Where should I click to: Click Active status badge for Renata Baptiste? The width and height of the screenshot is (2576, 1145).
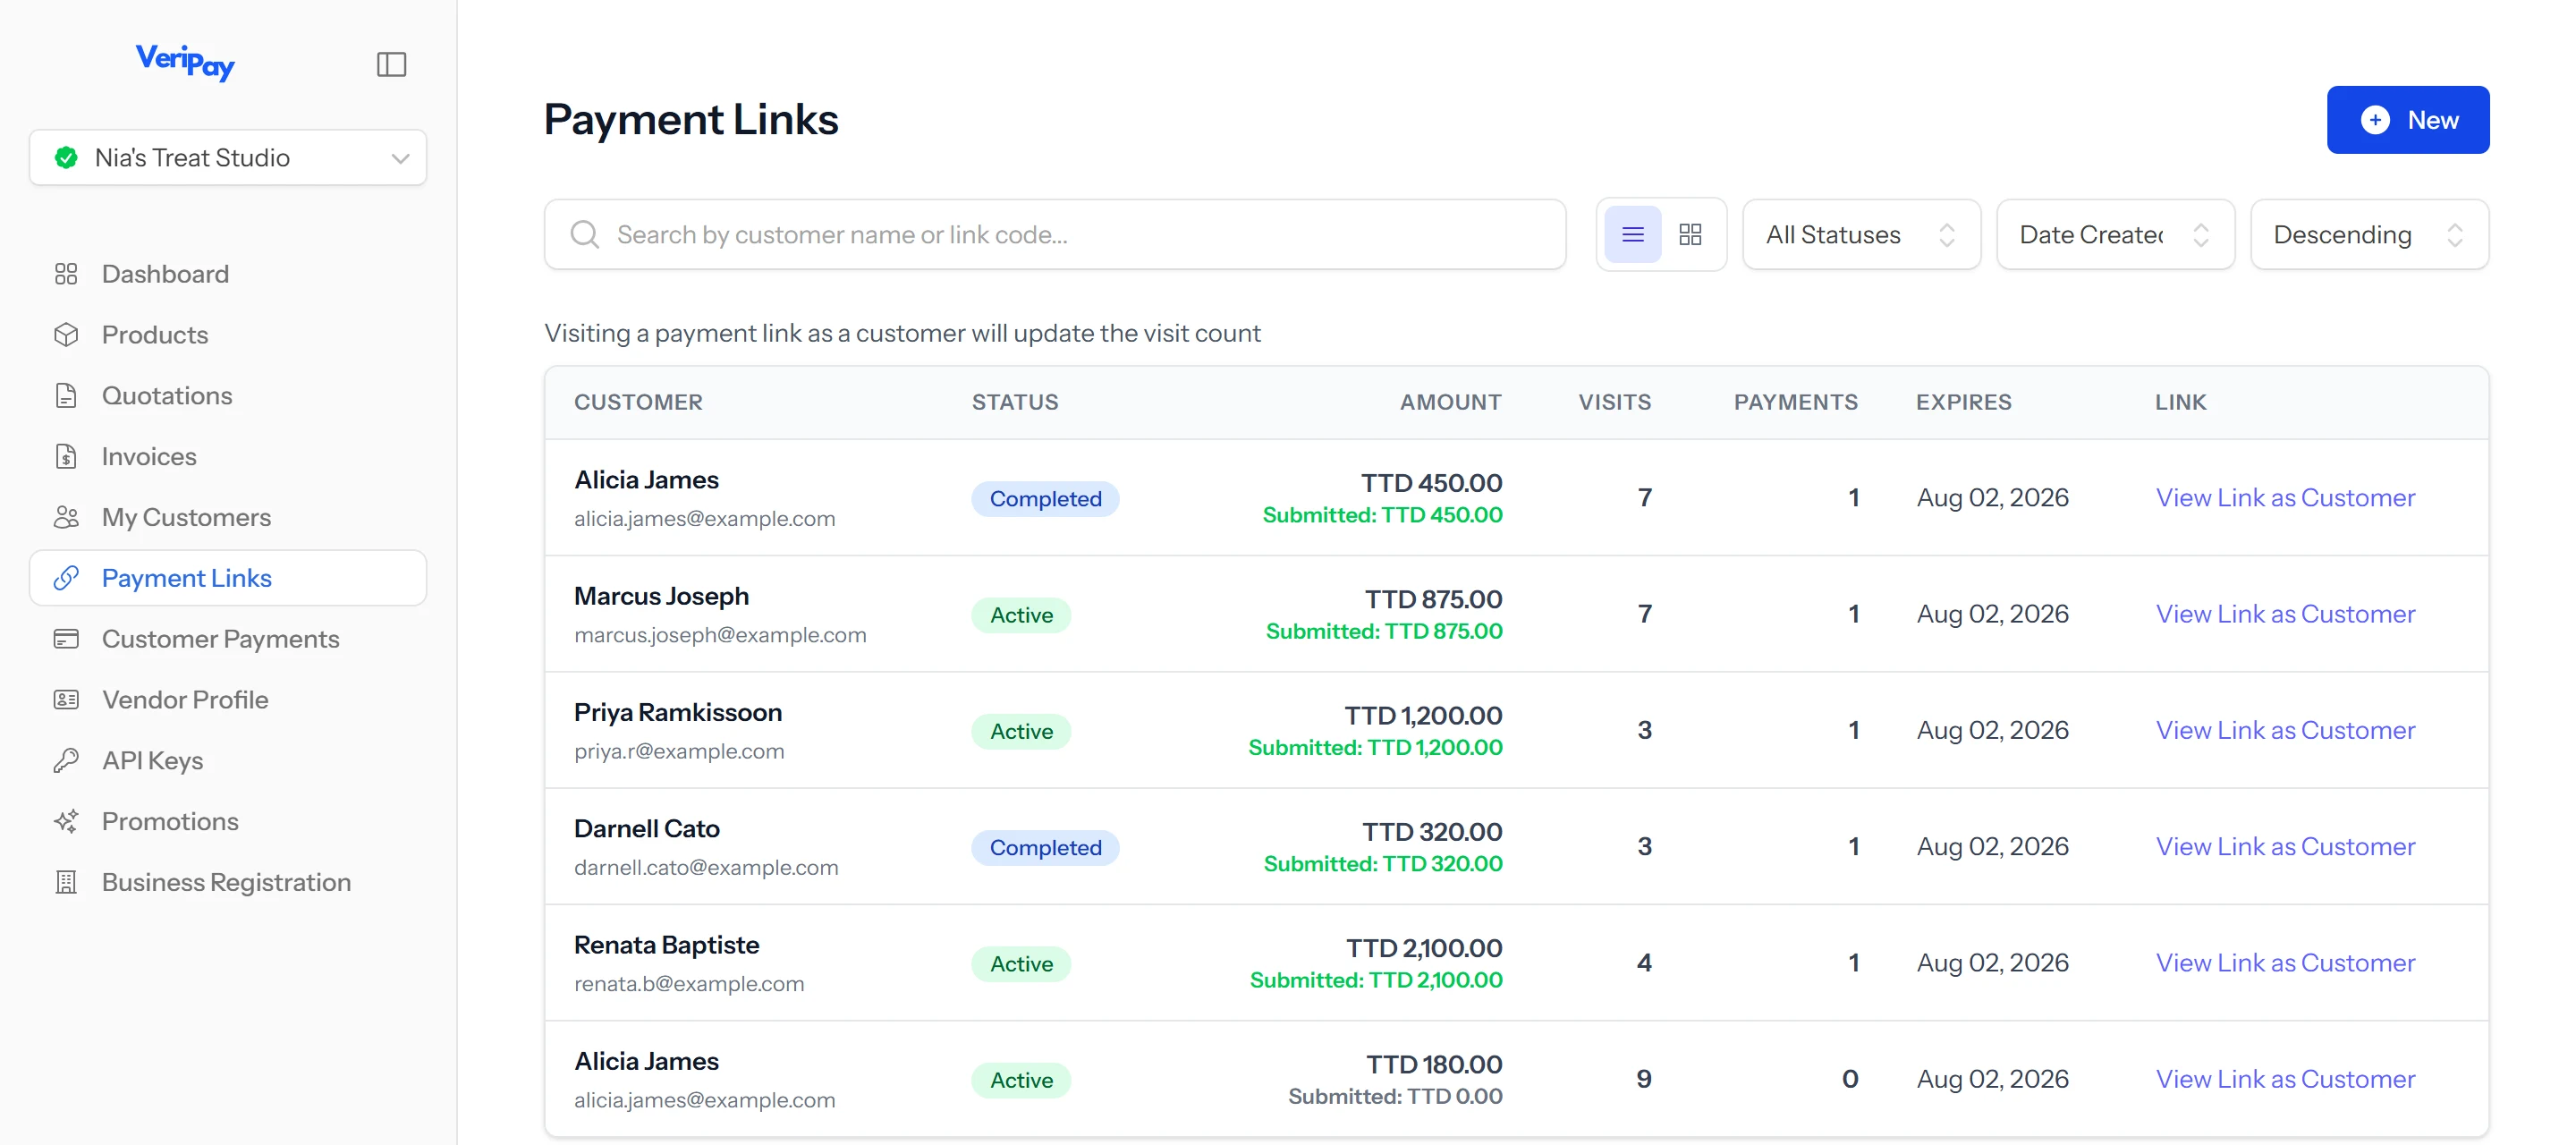click(1021, 964)
